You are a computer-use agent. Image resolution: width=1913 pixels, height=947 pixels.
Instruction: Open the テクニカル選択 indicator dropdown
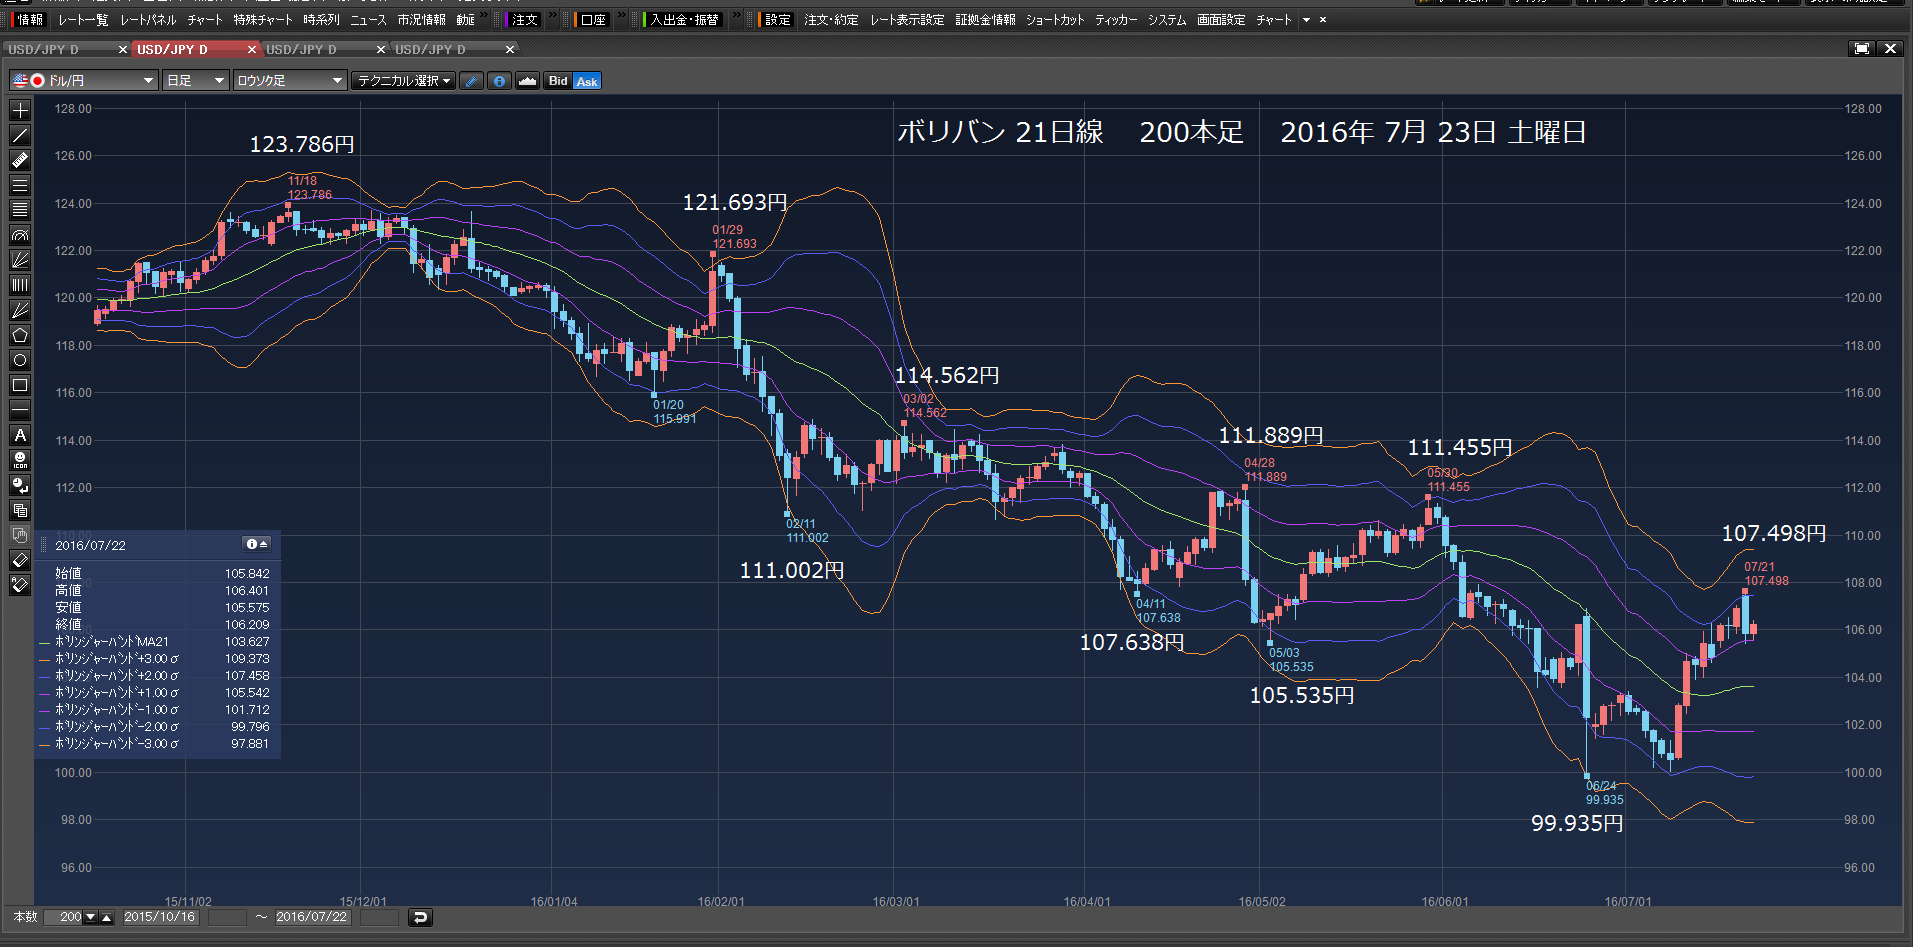pyautogui.click(x=404, y=81)
